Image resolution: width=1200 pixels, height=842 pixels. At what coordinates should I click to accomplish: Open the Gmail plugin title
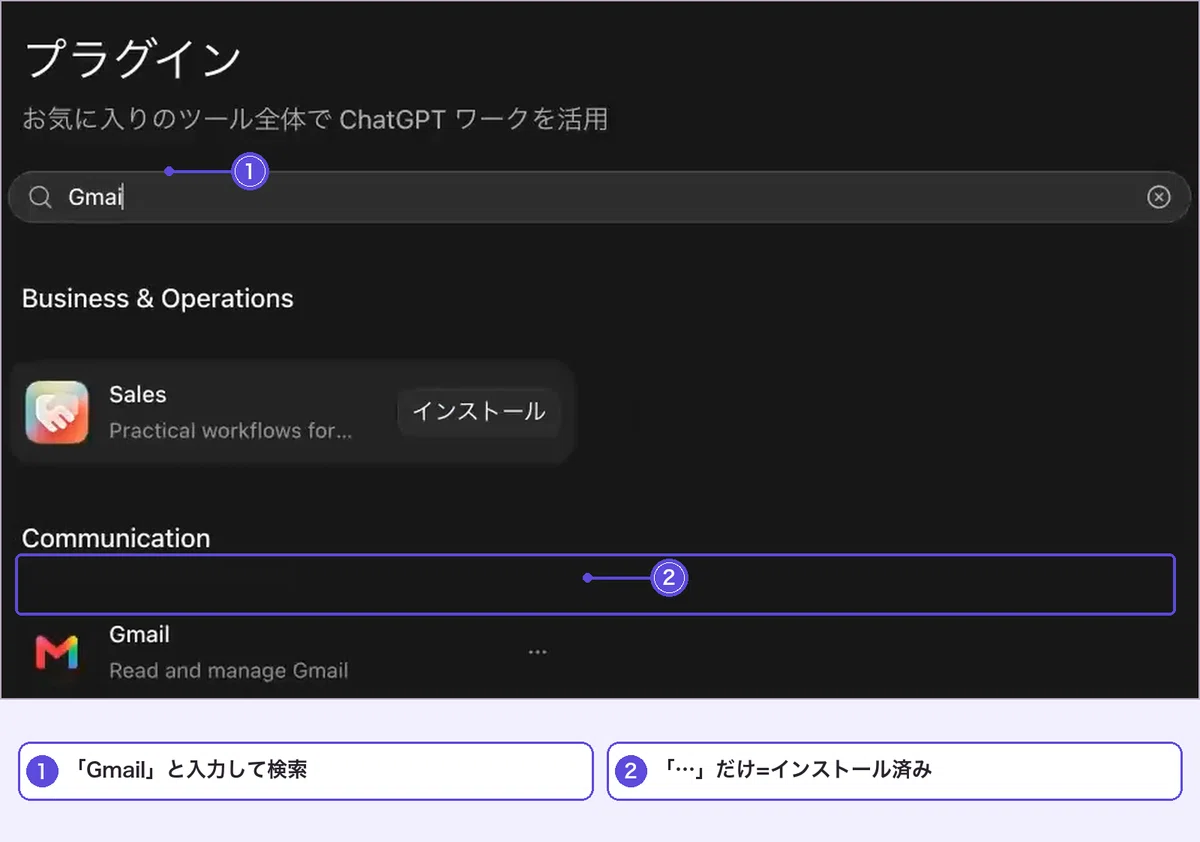click(139, 634)
